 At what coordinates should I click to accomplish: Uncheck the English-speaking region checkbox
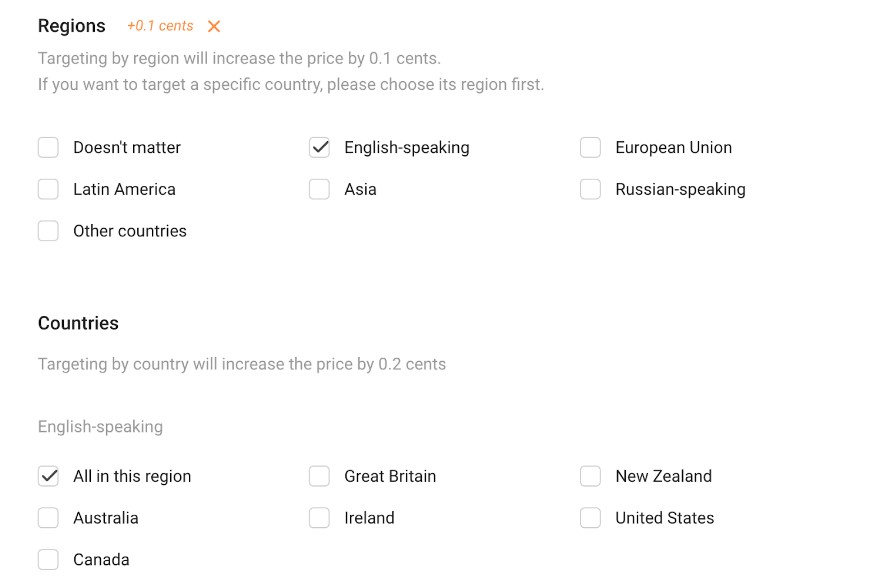point(319,148)
